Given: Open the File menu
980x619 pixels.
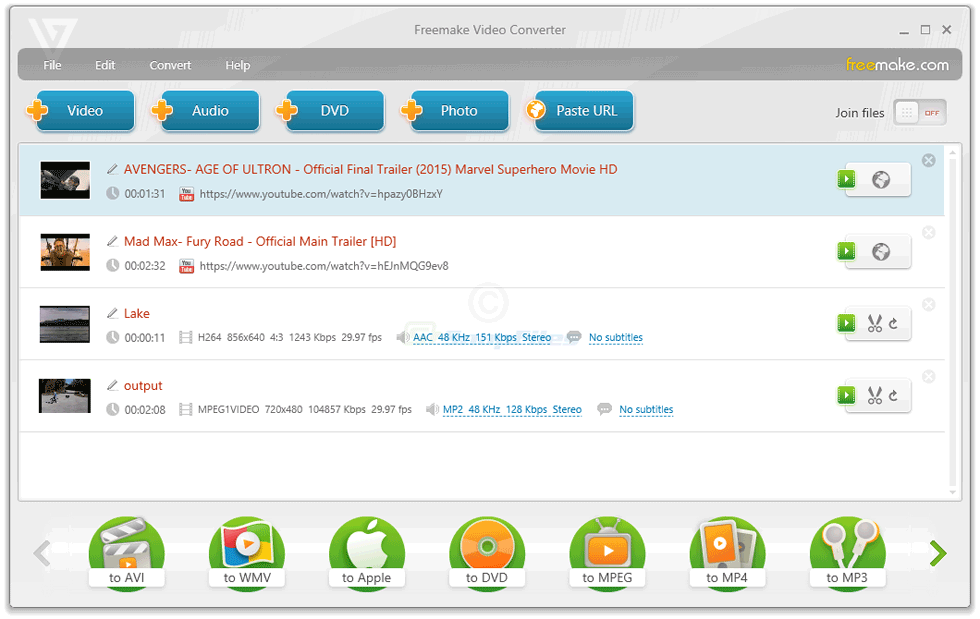Looking at the screenshot, I should coord(52,65).
